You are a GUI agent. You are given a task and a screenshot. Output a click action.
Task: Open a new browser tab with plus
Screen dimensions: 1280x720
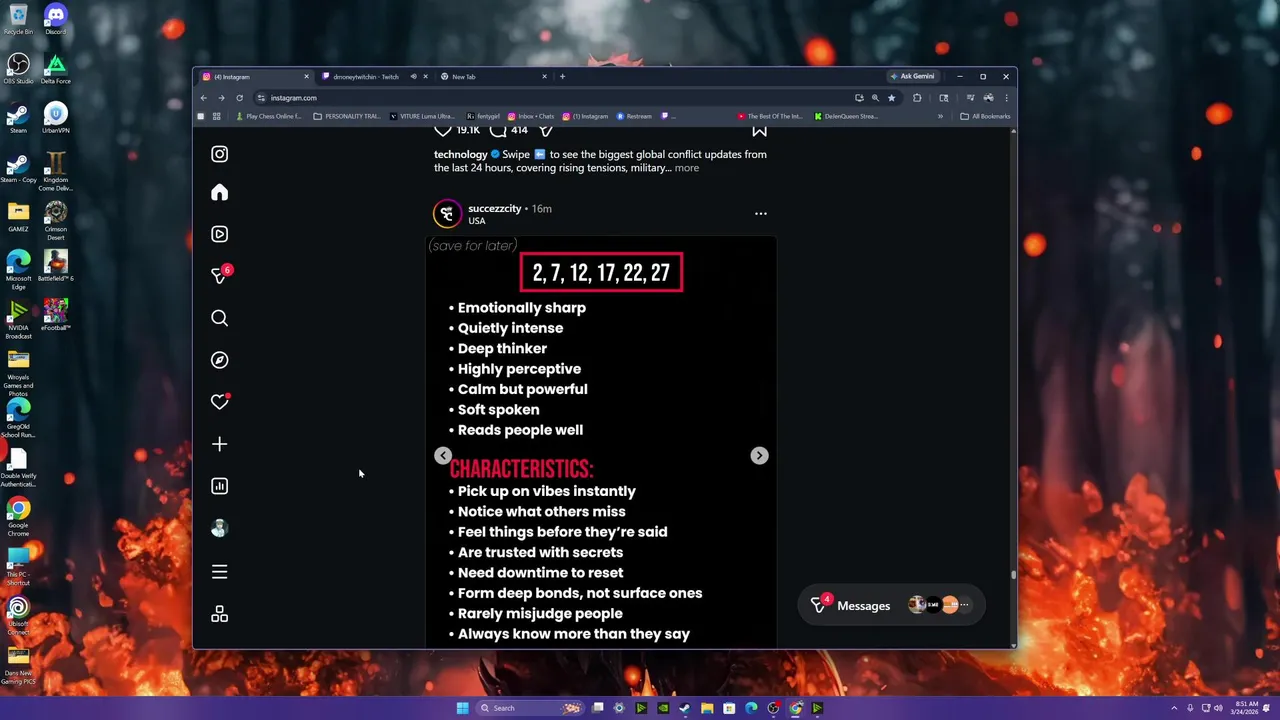click(562, 77)
